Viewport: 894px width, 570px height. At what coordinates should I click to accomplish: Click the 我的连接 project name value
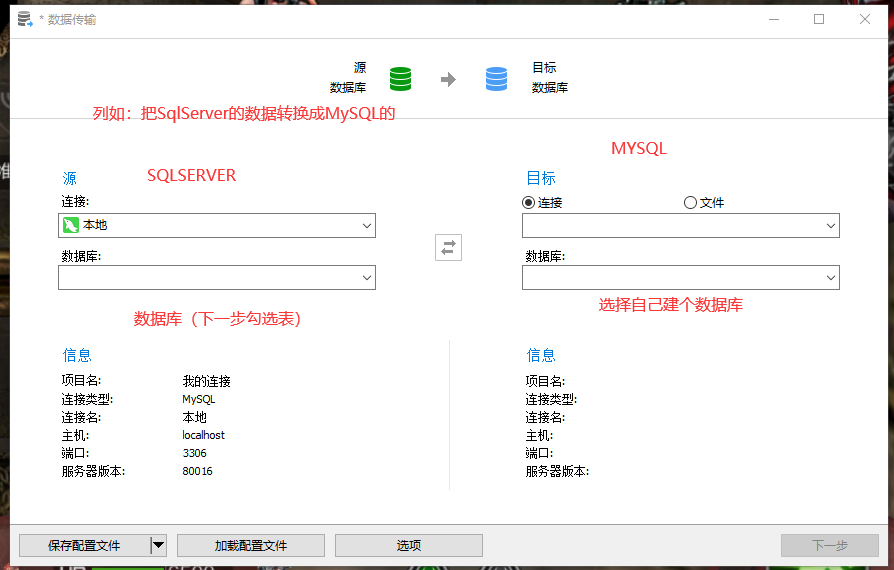[x=206, y=381]
